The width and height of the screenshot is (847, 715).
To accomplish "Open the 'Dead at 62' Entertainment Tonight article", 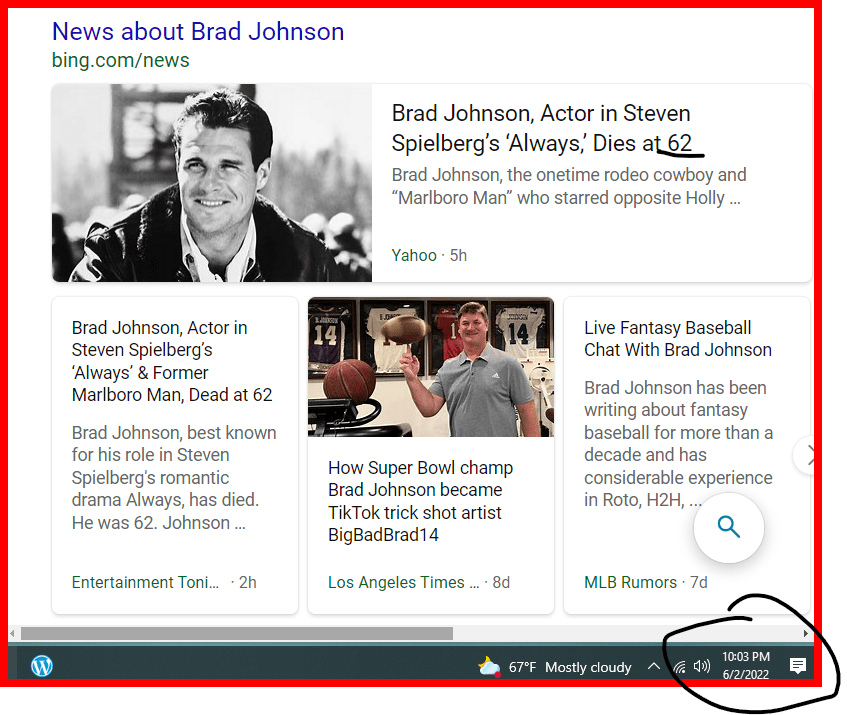I will (x=172, y=361).
